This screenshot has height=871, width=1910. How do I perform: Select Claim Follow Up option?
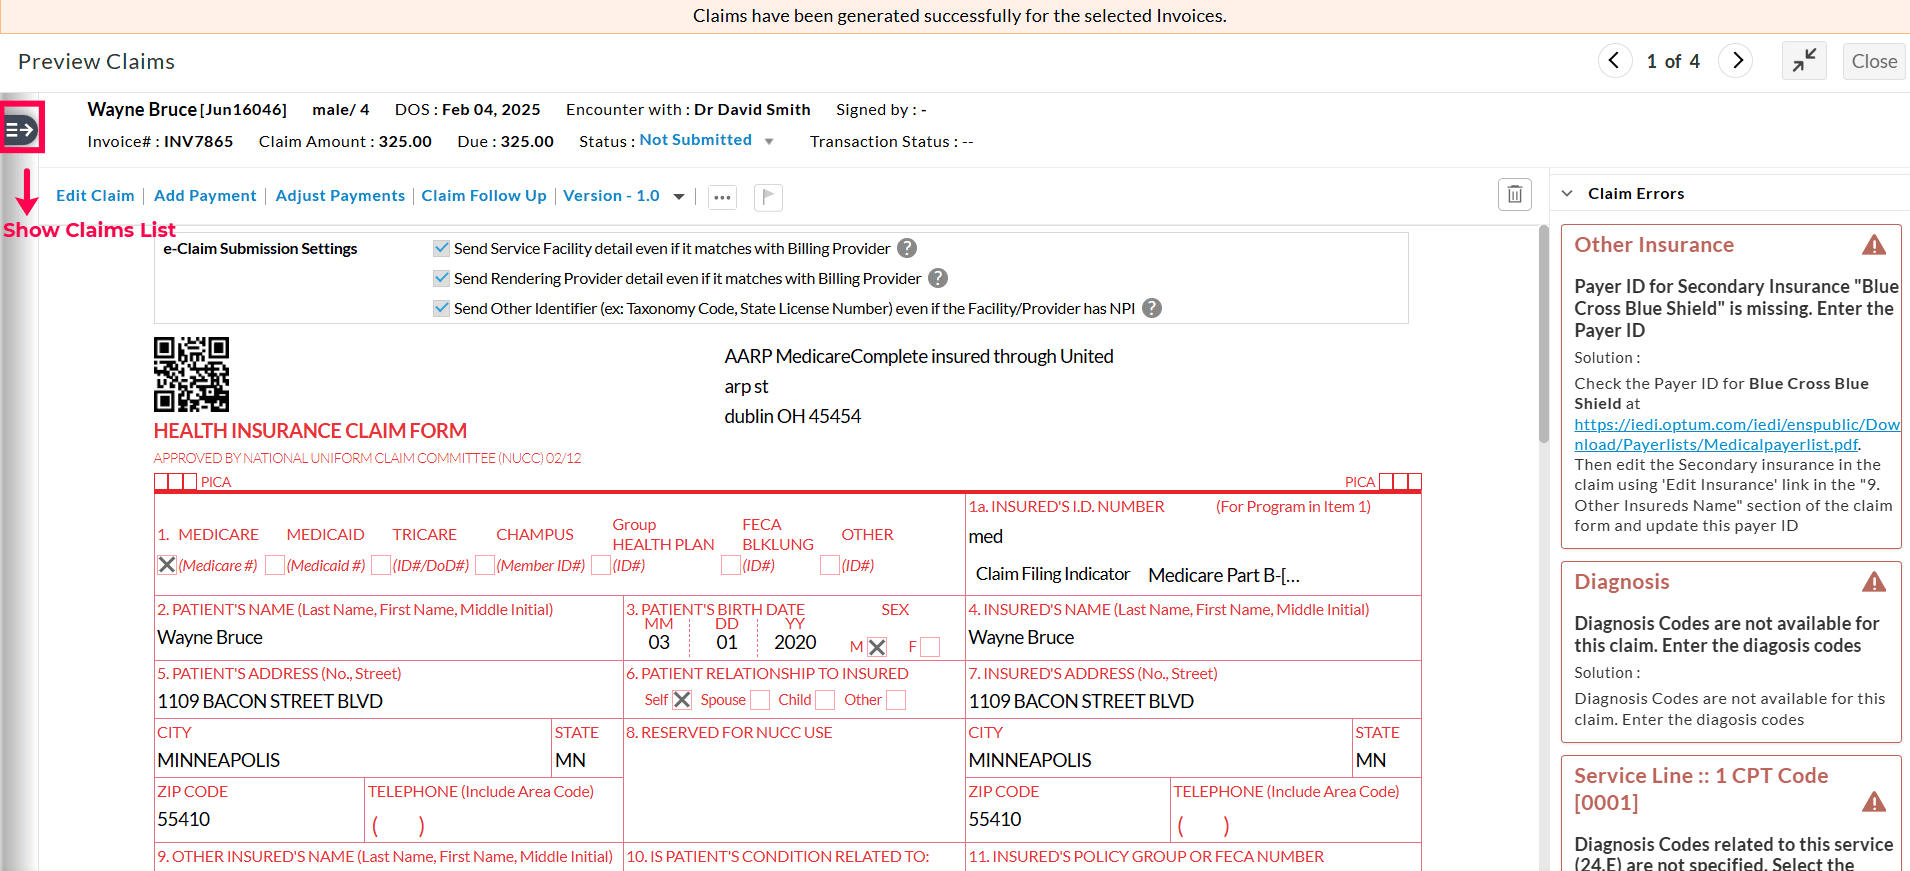point(484,196)
